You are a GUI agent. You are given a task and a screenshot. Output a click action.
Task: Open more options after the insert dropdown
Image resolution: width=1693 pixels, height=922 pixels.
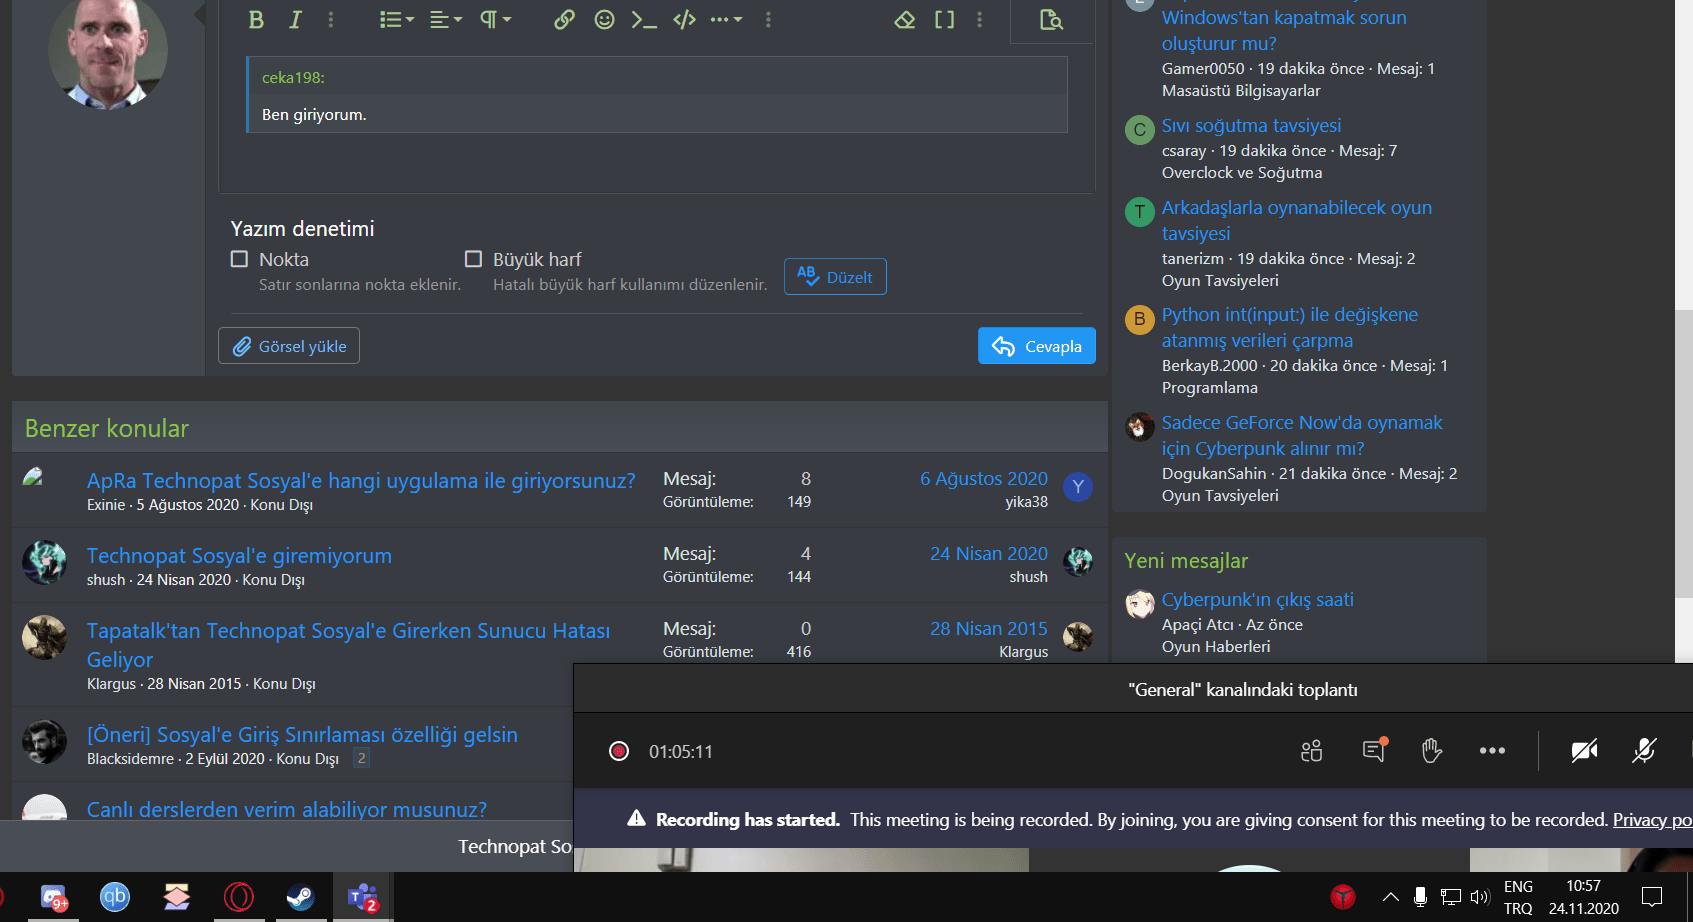point(768,20)
